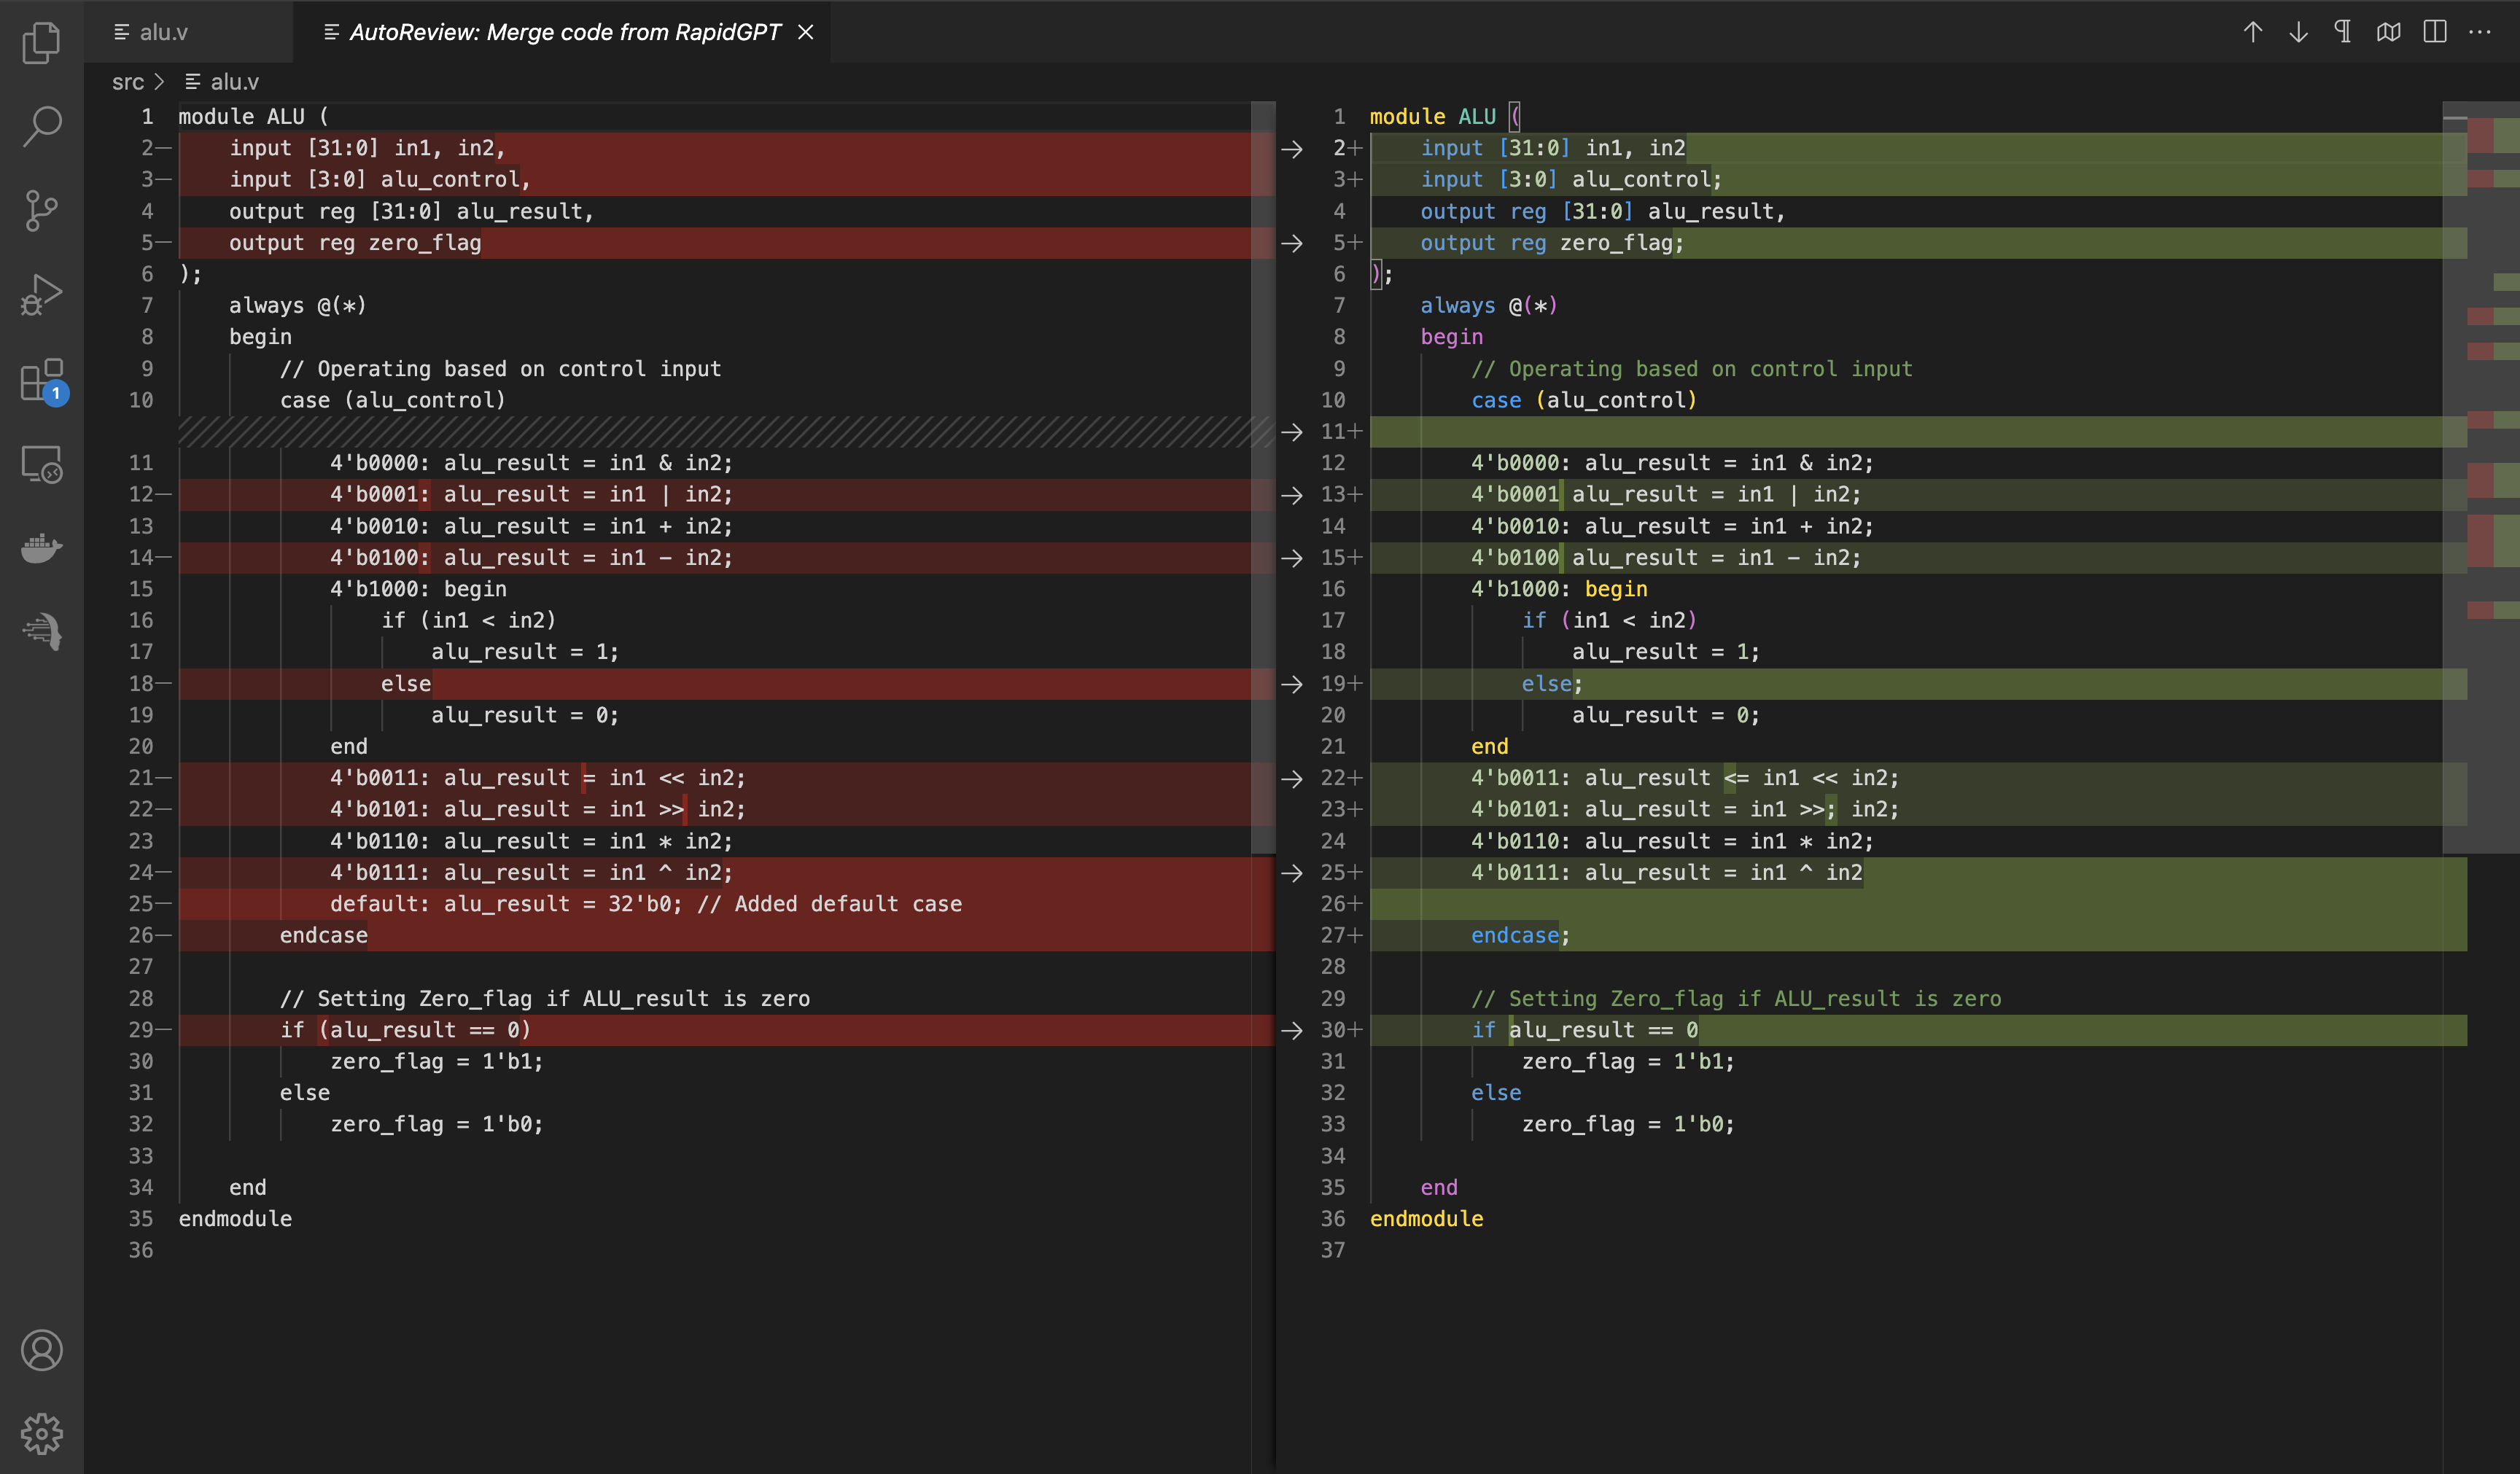The height and width of the screenshot is (1474, 2520).
Task: Click 'input [3:0] alu_control;' in right editor
Action: click(x=1571, y=180)
